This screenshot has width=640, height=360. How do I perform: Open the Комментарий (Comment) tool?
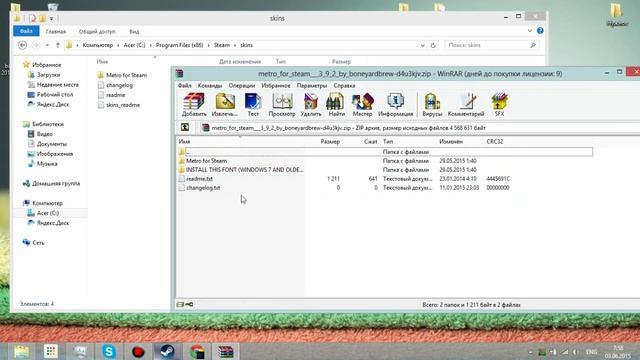coord(466,105)
